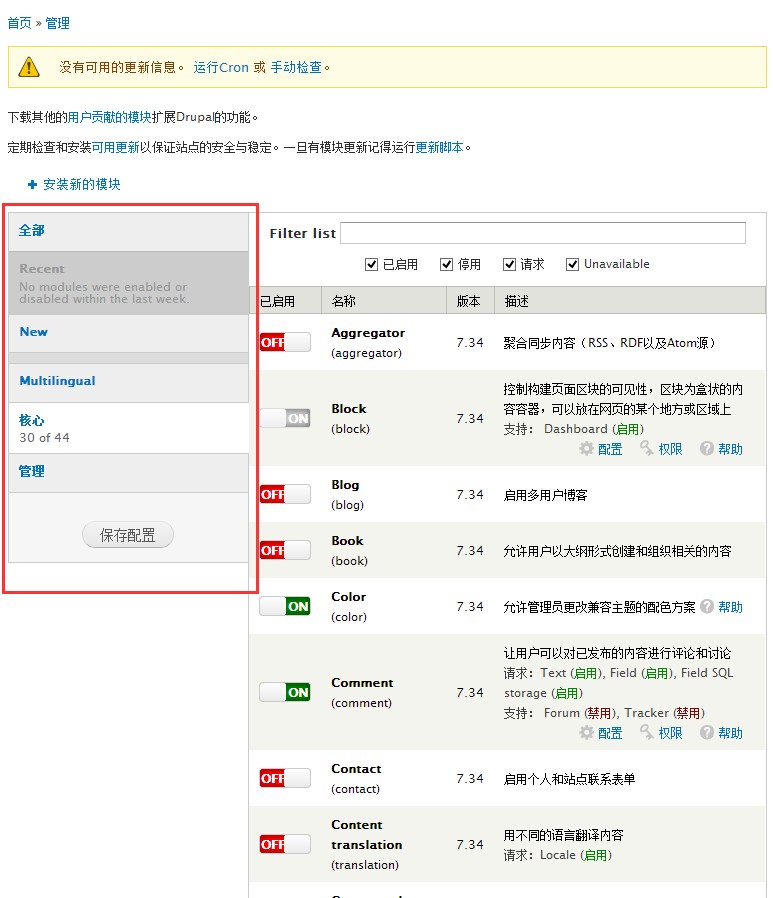The image size is (774, 898).
Task: Click the plus icon beside 安装新的模块
Action: (x=32, y=184)
